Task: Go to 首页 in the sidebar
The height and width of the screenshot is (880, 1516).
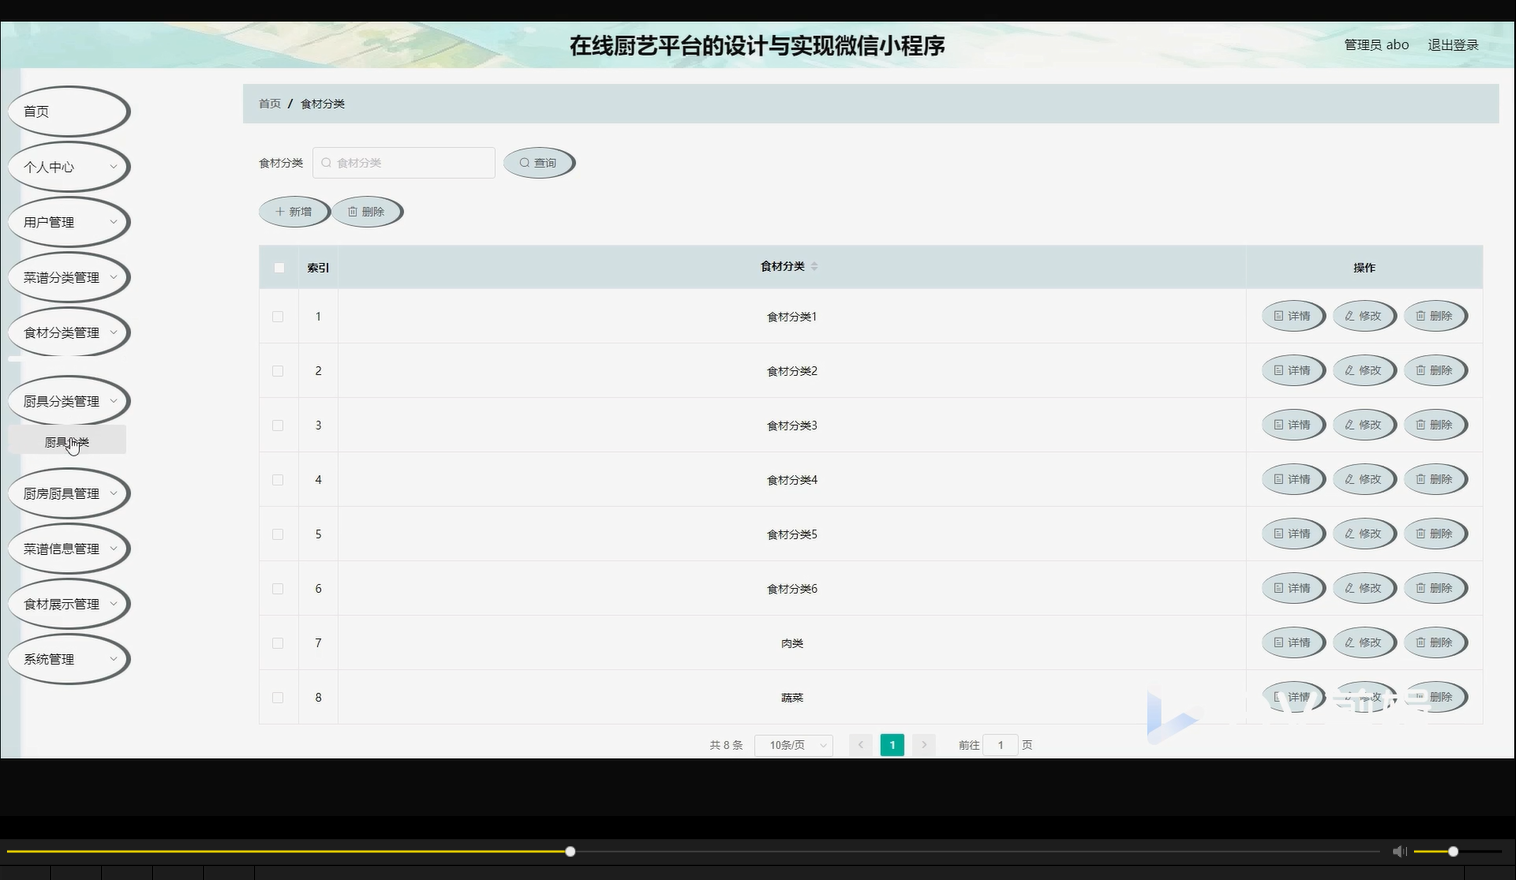Action: tap(69, 111)
